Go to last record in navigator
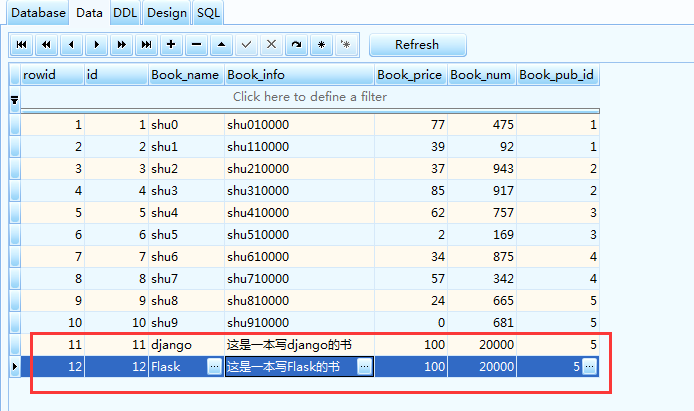Screen dimensions: 694x411 147,45
